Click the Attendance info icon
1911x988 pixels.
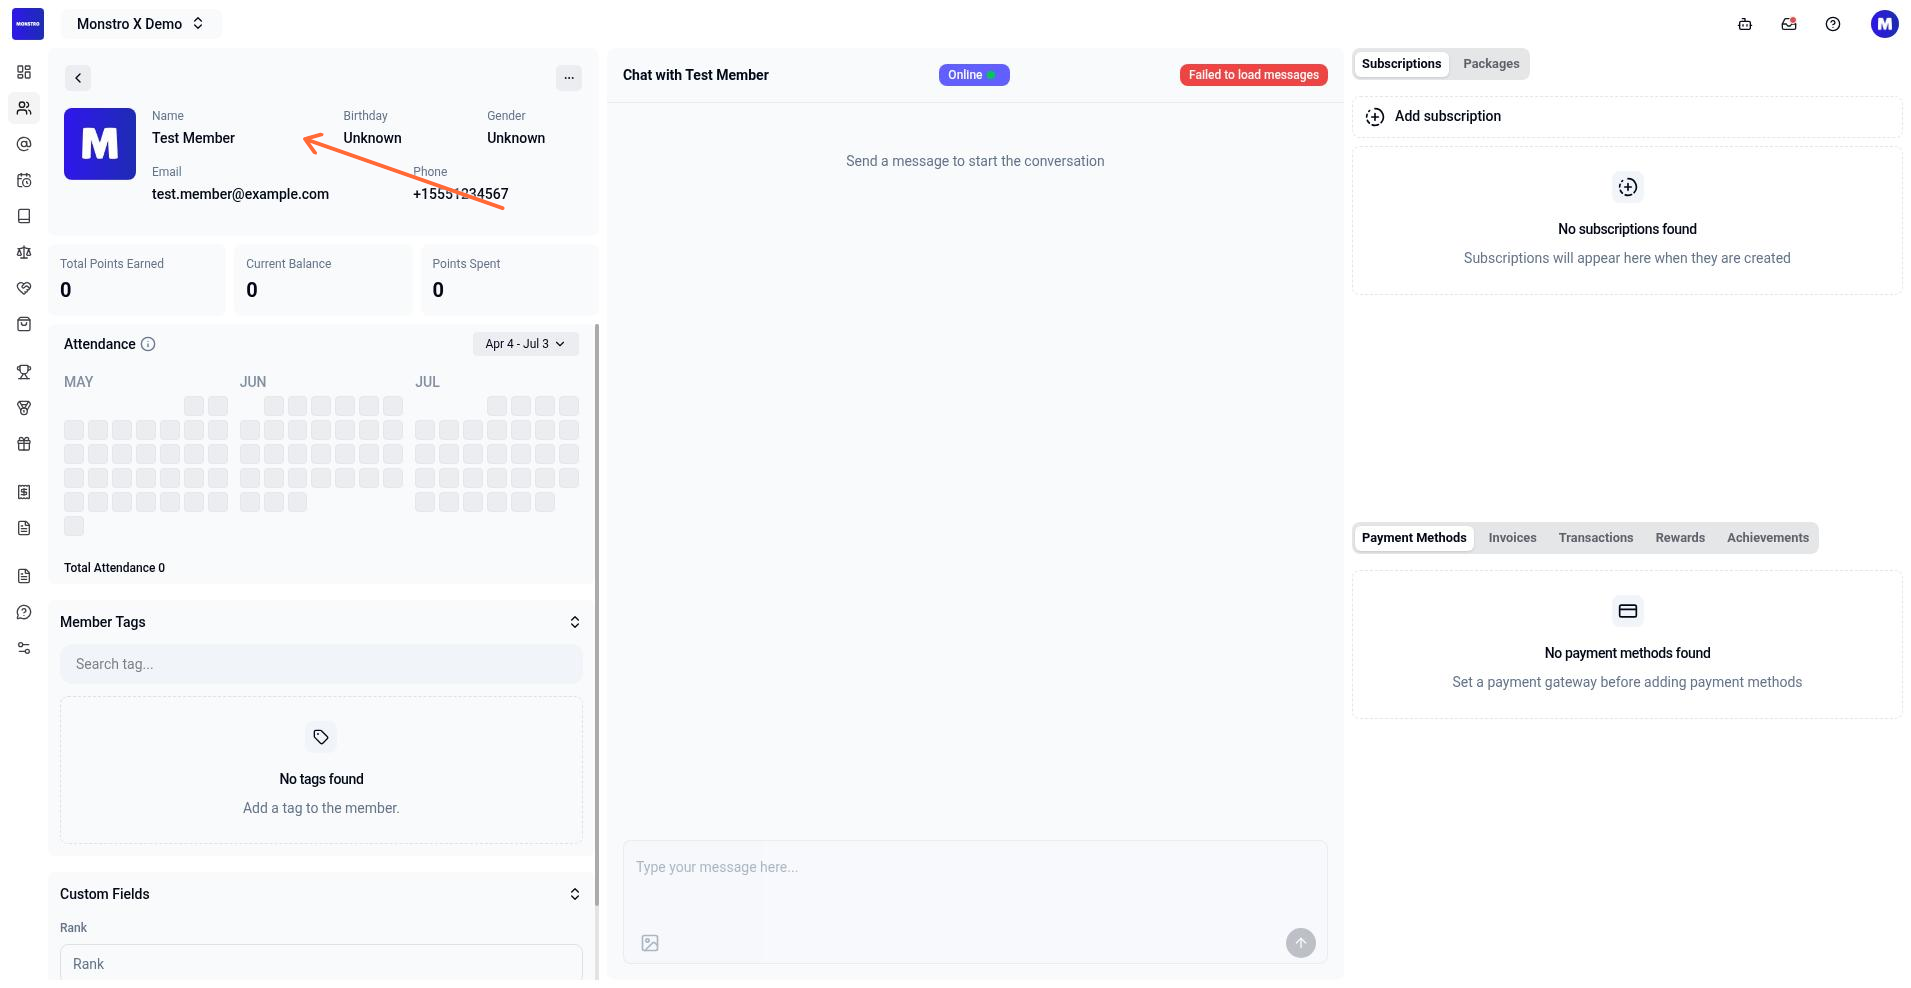click(x=148, y=344)
